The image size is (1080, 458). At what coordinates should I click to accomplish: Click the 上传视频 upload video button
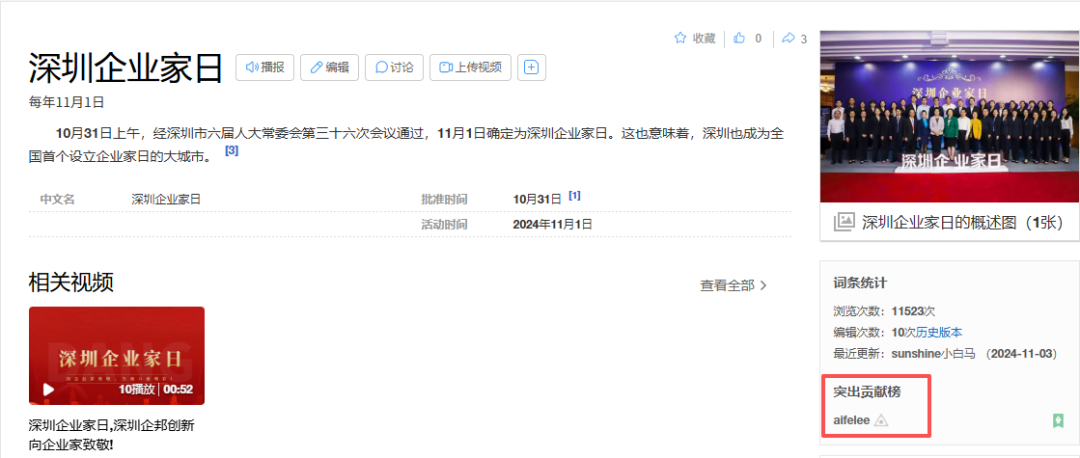pyautogui.click(x=470, y=67)
